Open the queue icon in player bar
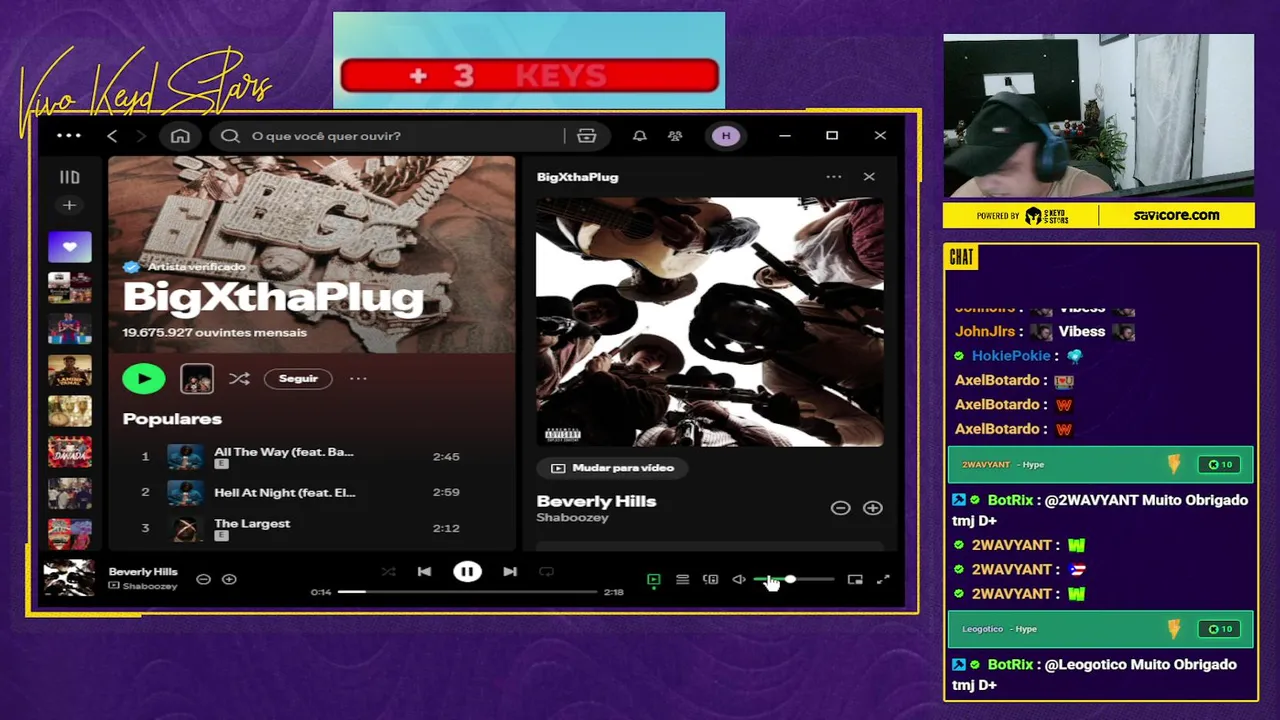The width and height of the screenshot is (1280, 720). pos(682,579)
